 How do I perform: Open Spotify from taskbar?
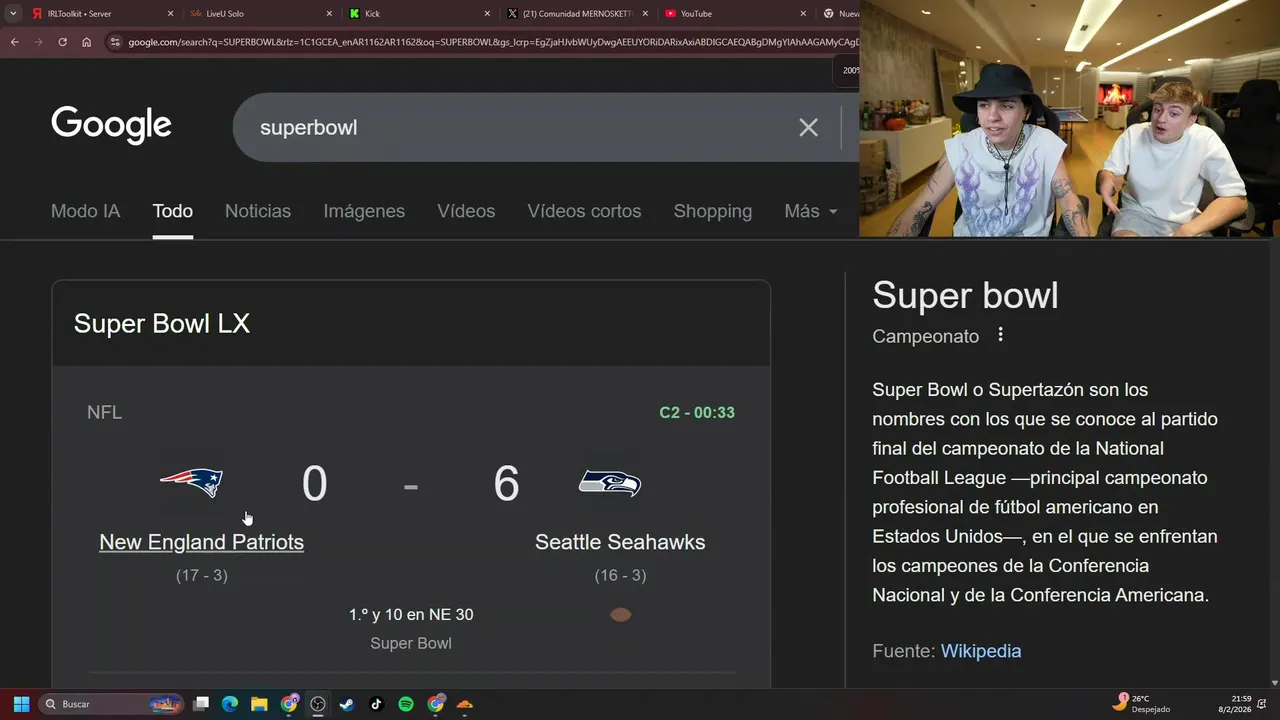point(406,704)
